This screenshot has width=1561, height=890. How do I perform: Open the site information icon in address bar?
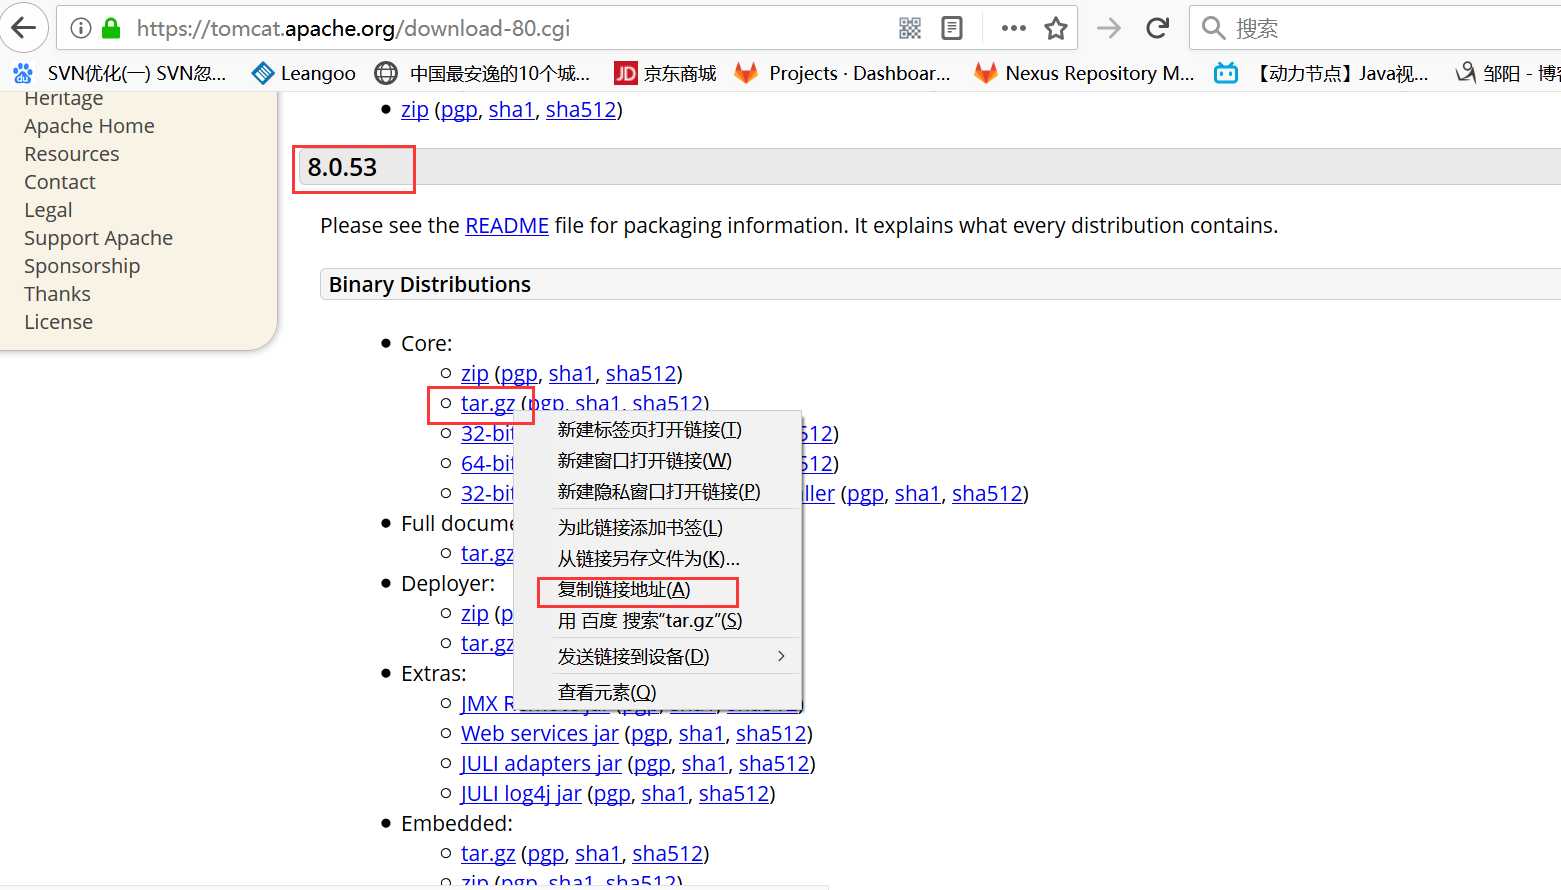81,28
